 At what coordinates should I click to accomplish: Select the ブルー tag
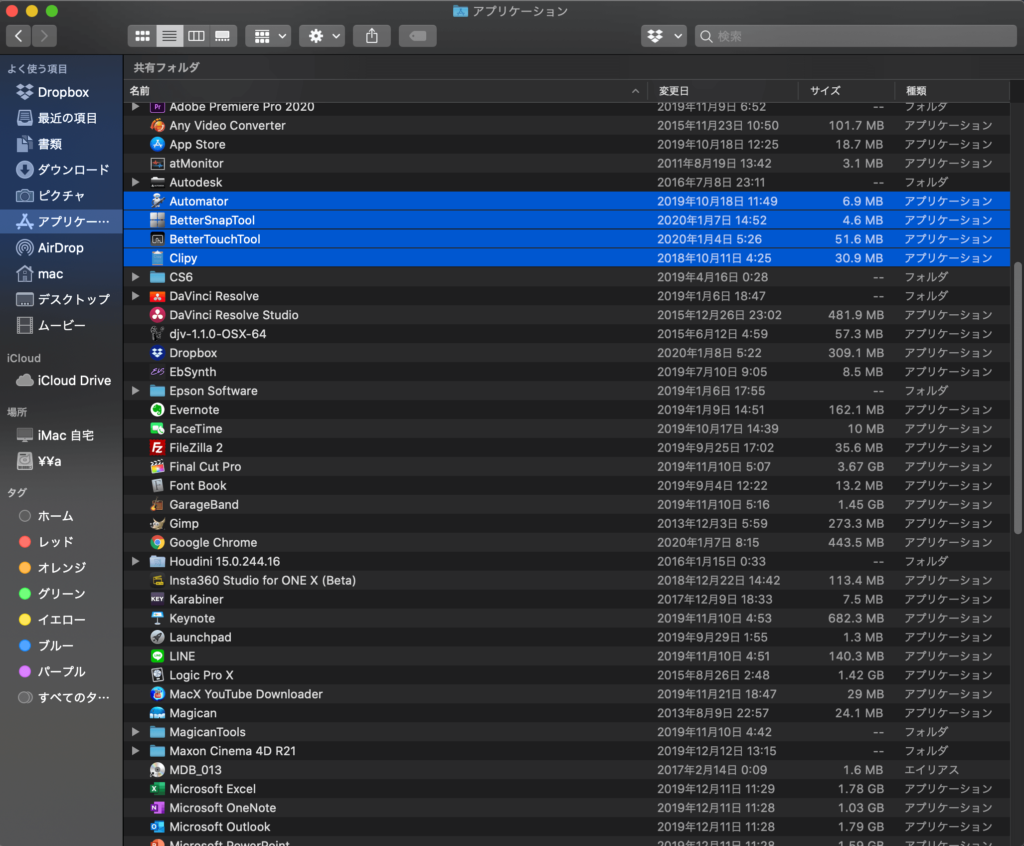[61, 645]
